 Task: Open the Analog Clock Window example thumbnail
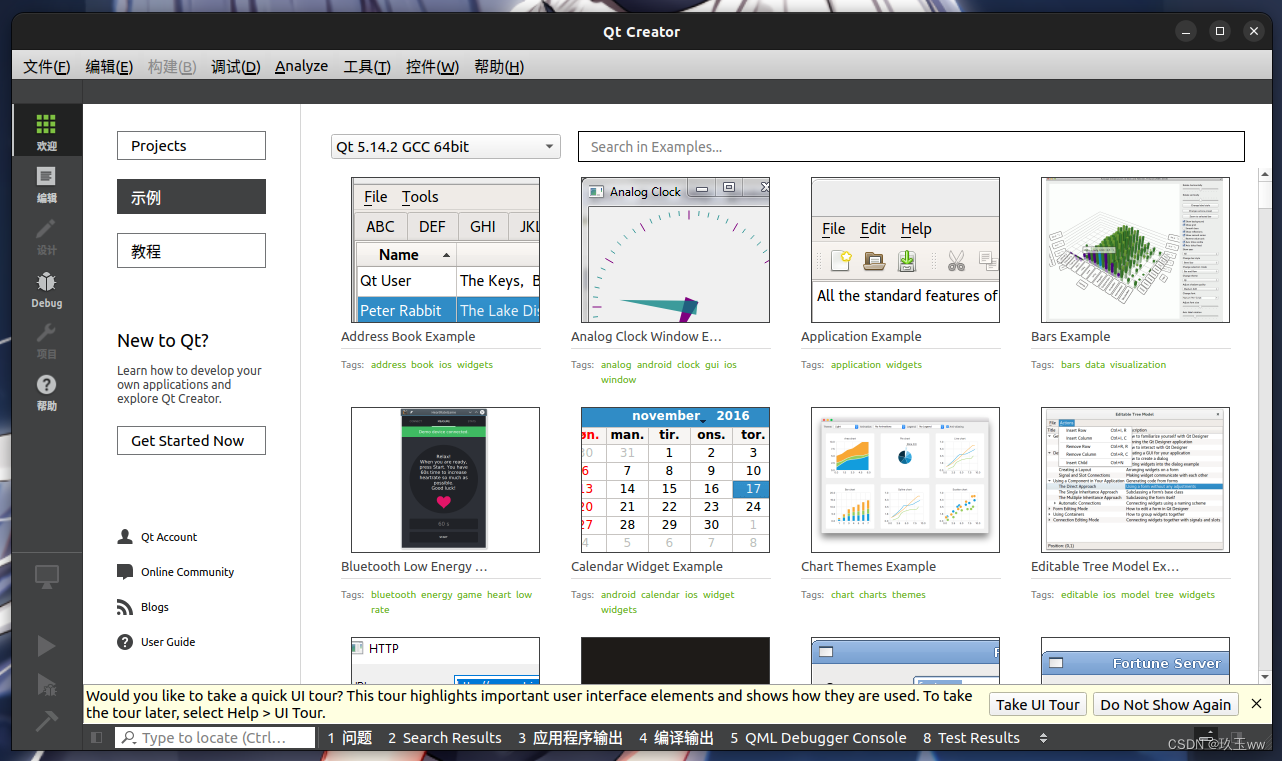click(x=675, y=250)
